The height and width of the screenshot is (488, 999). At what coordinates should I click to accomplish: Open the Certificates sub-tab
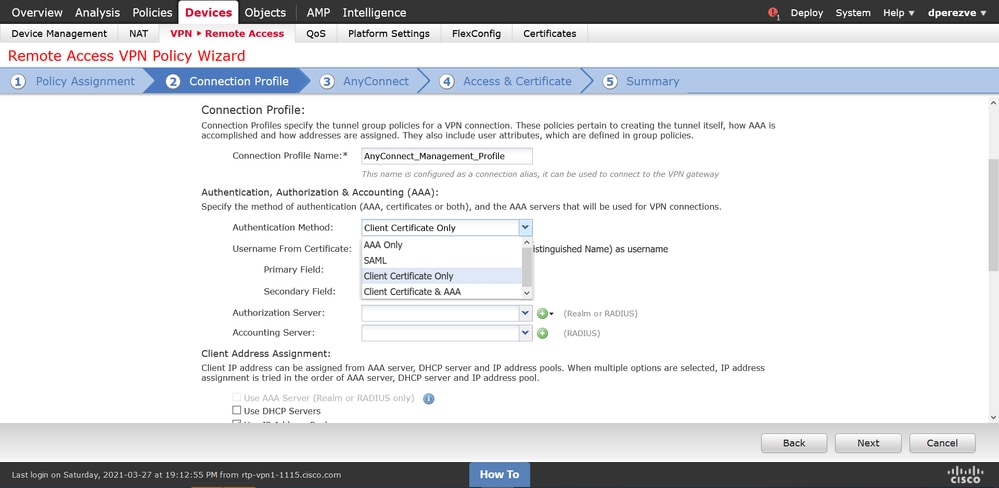point(550,34)
